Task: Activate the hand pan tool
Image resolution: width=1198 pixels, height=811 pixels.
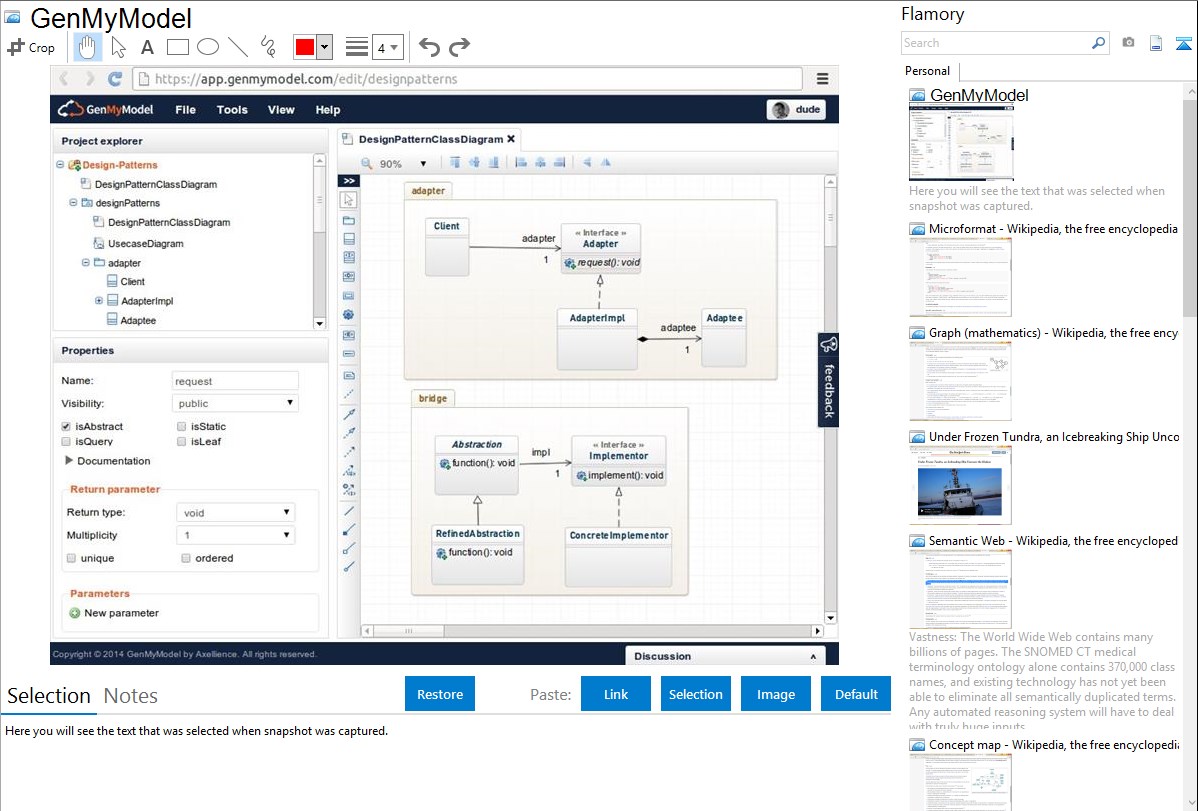Action: (x=88, y=47)
